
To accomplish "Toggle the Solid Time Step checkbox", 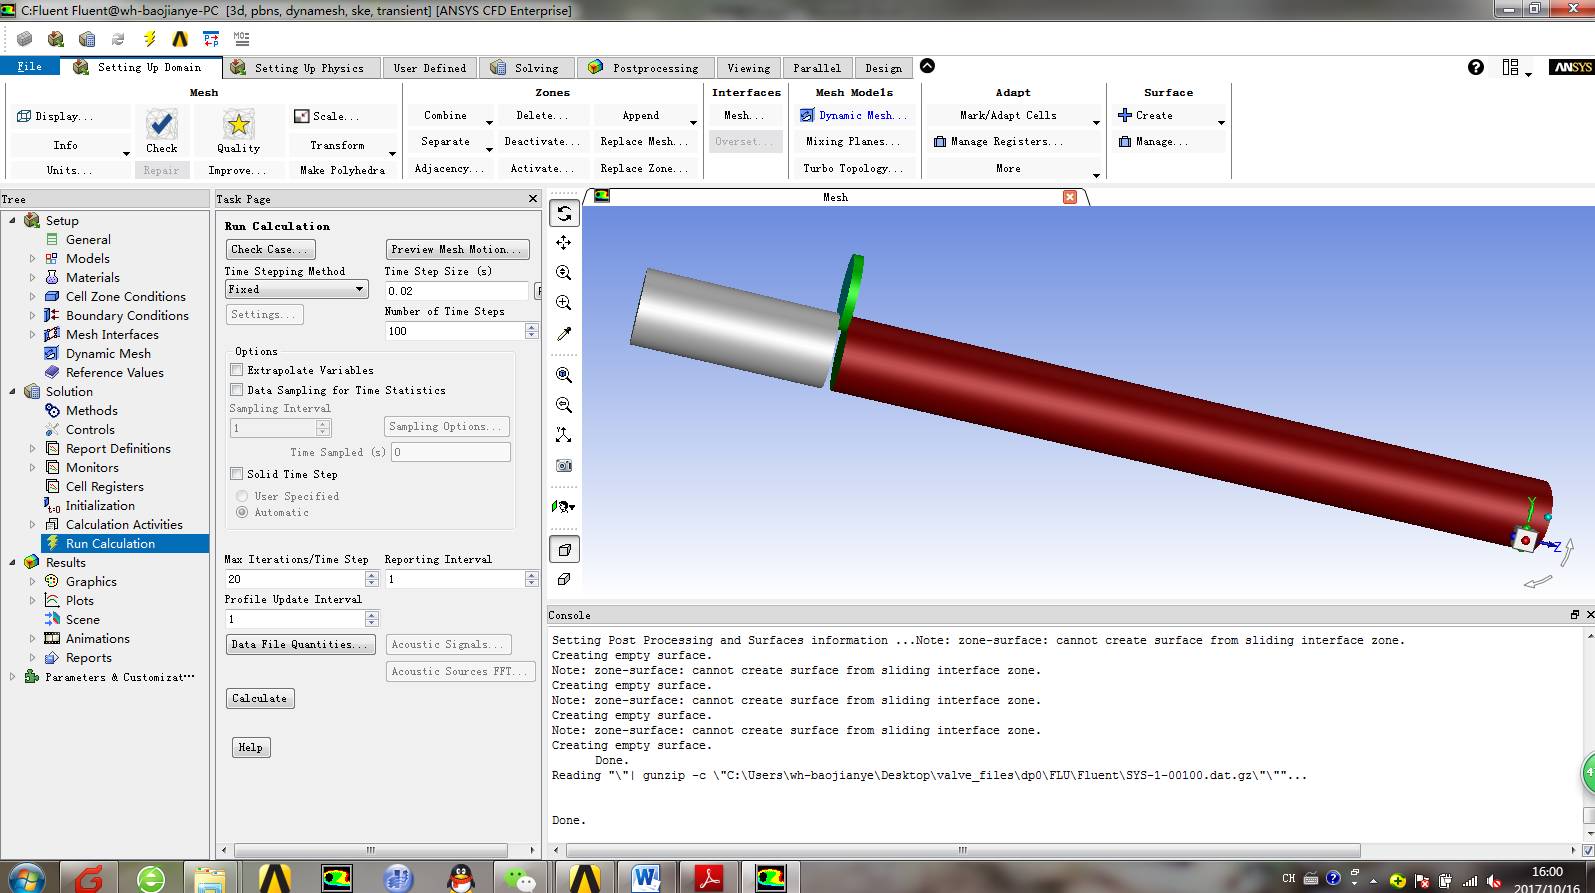I will point(237,474).
